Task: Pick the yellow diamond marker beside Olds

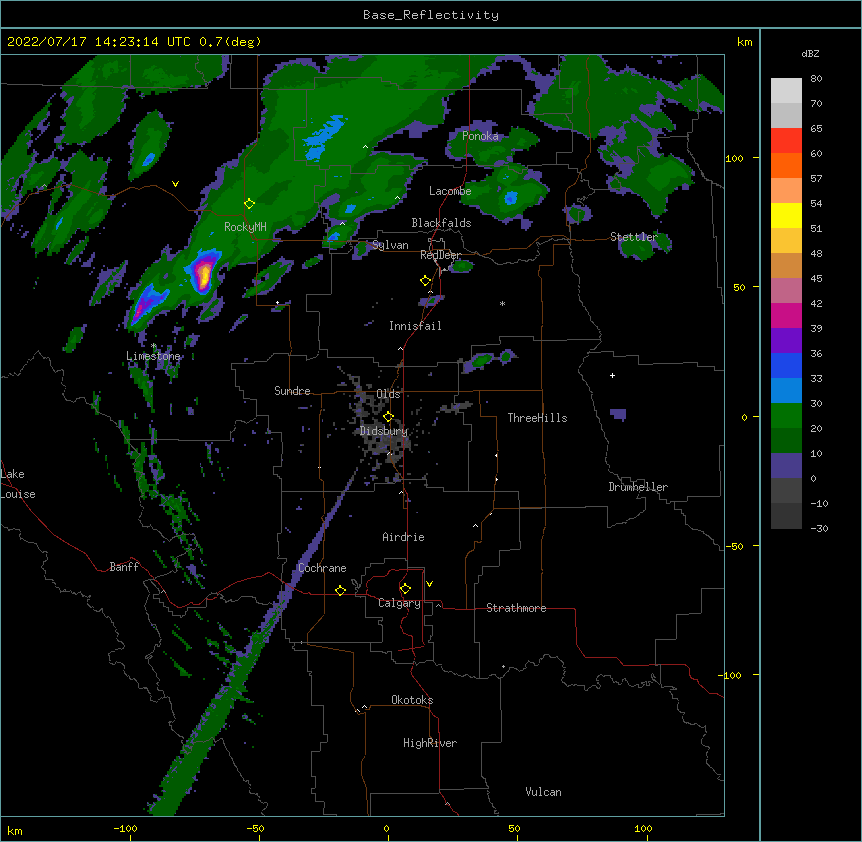Action: coord(388,417)
